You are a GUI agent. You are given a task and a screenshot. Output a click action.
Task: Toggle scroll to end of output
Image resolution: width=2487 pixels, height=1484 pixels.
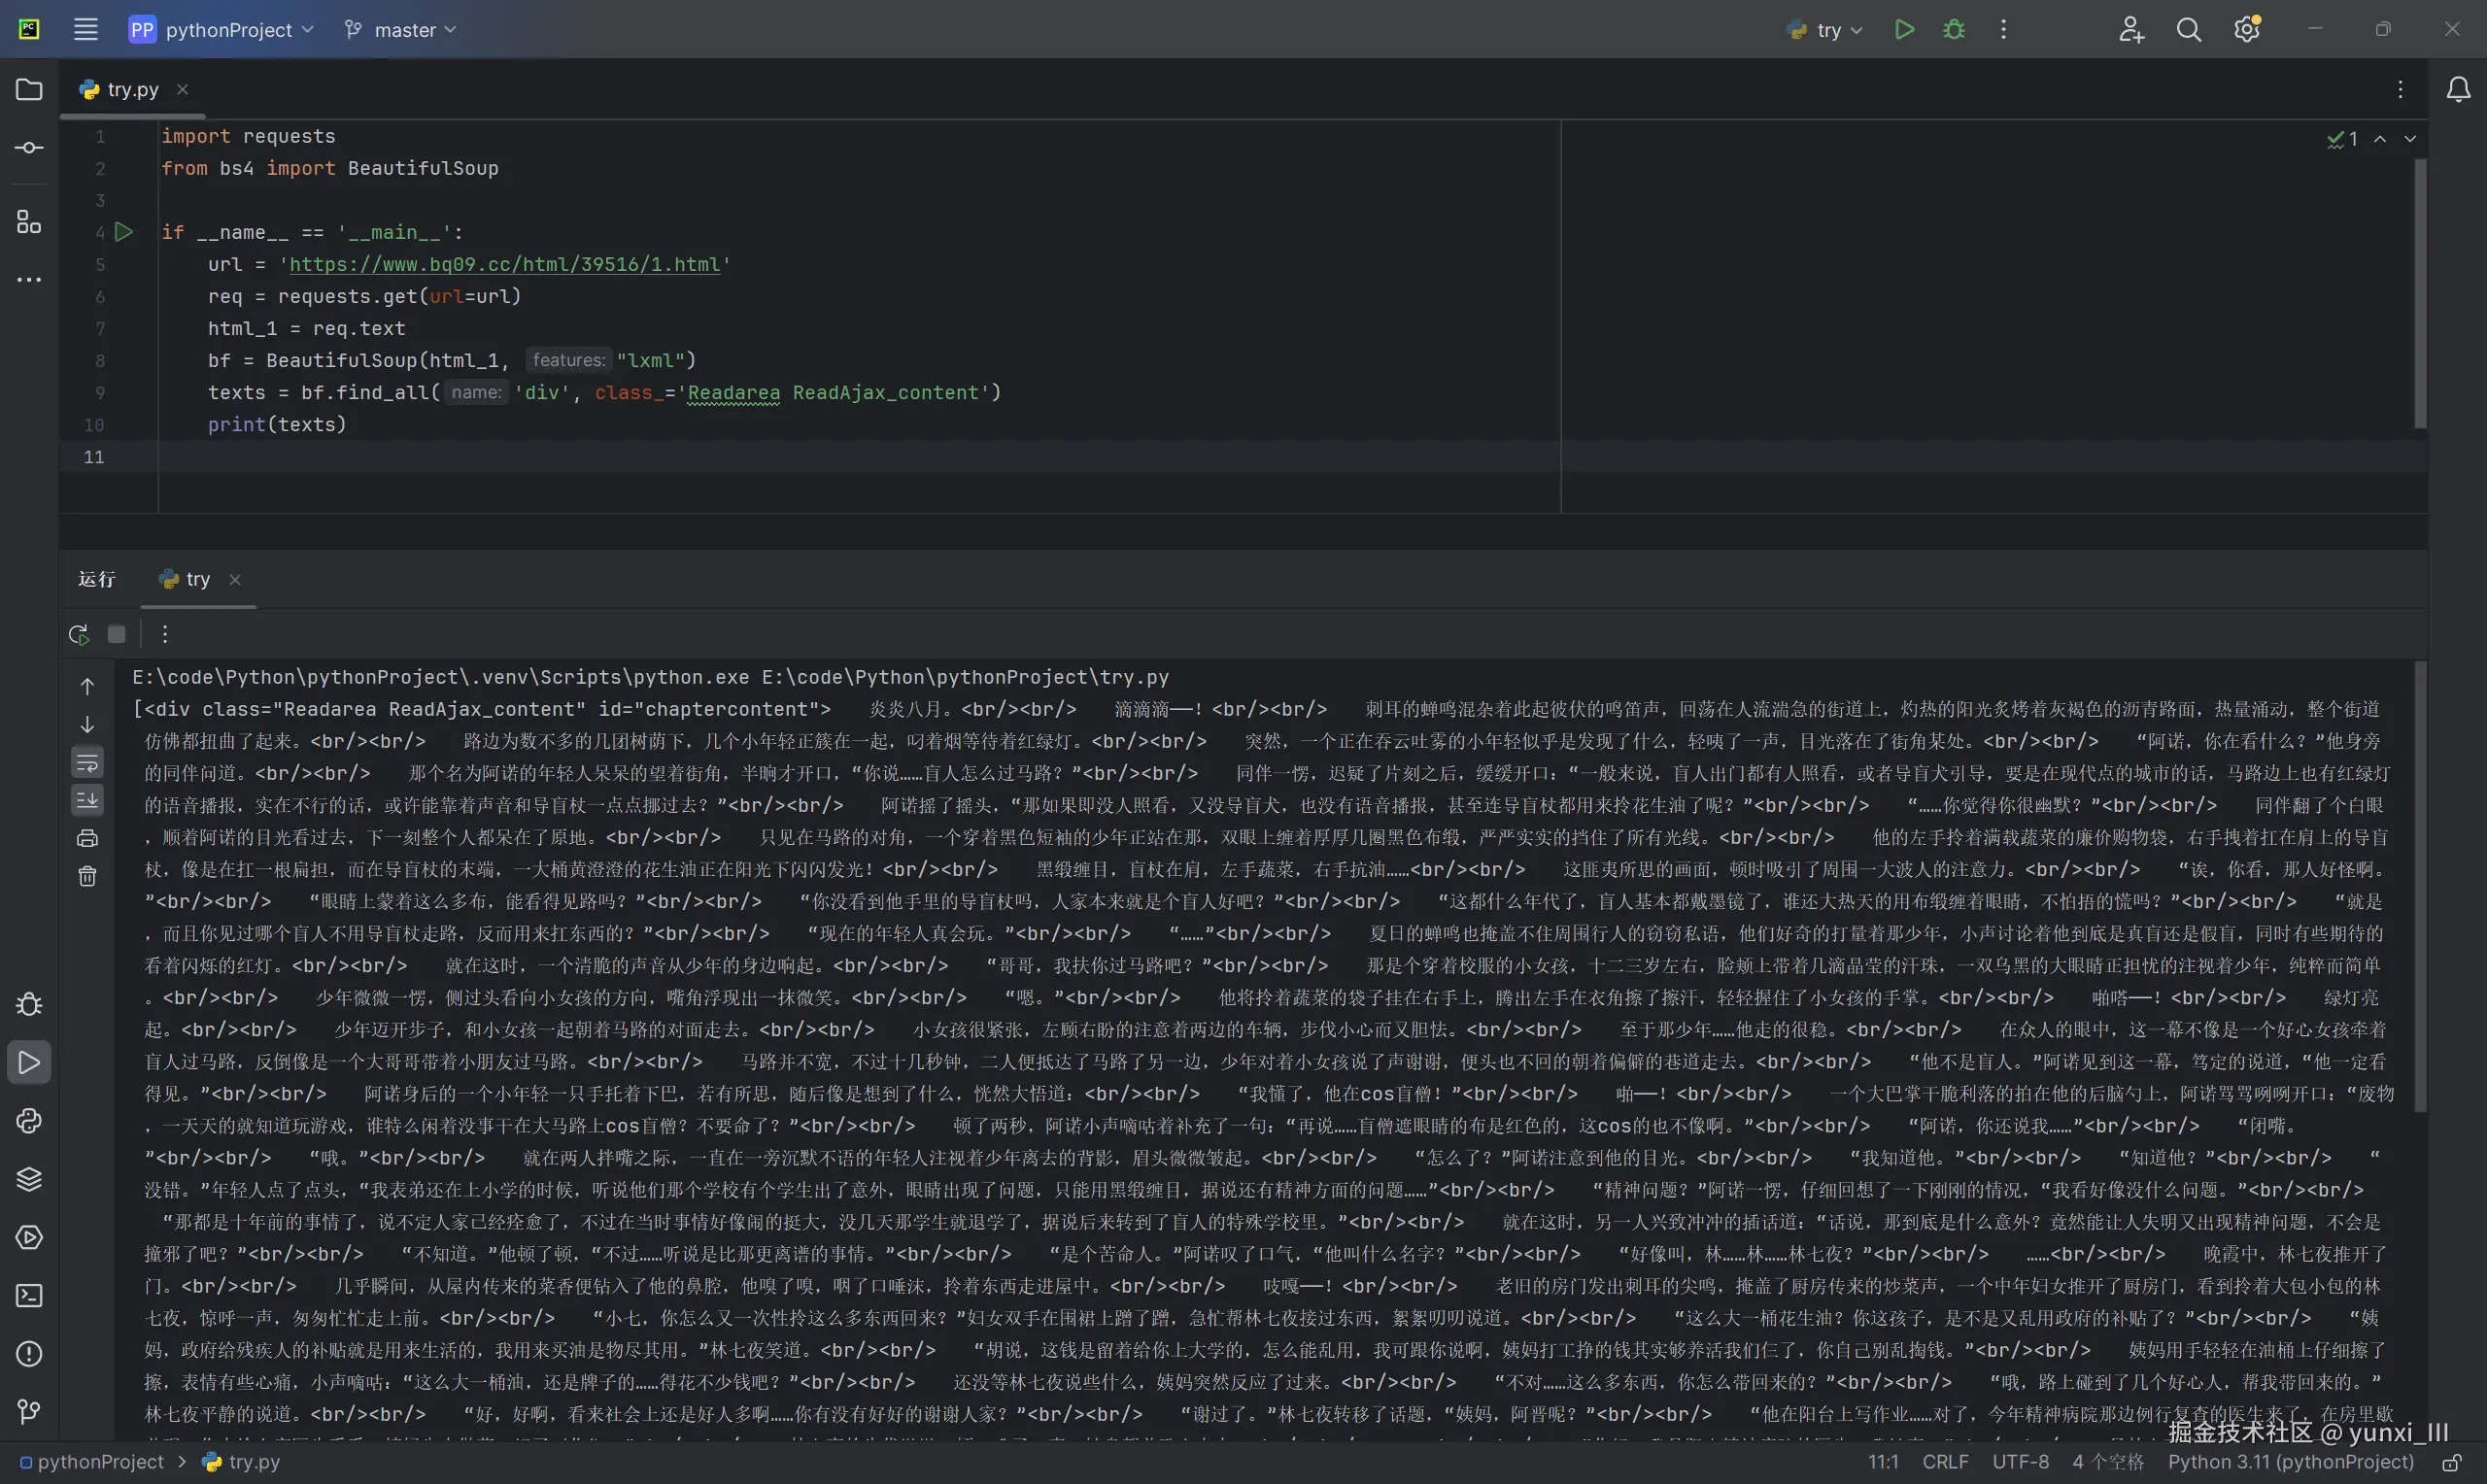point(88,800)
